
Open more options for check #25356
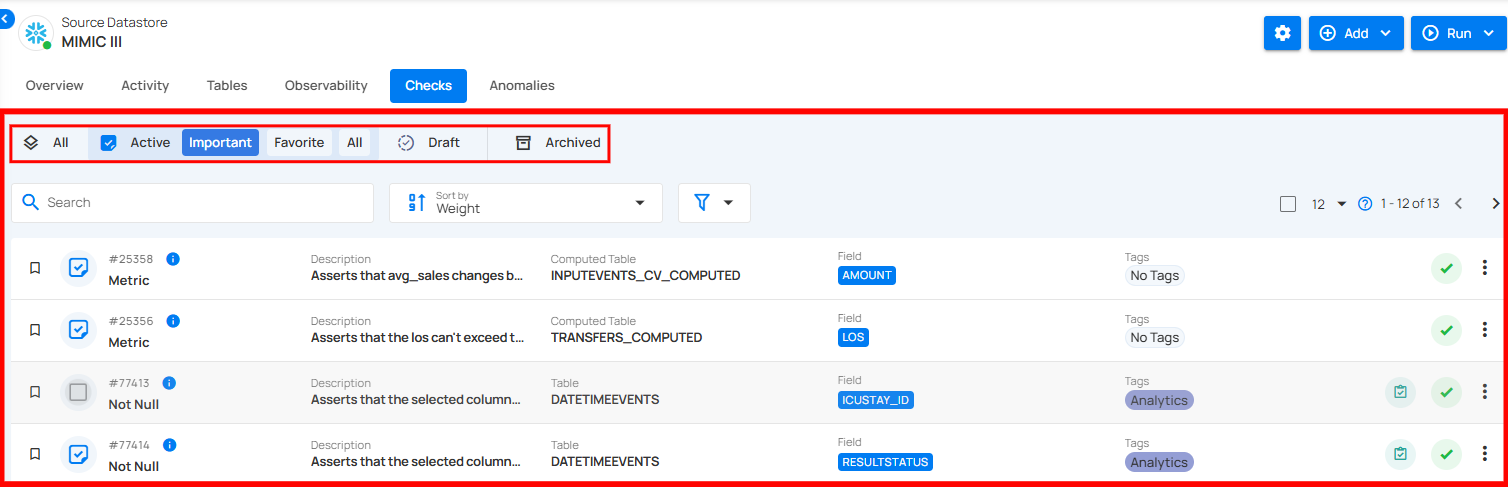coord(1485,330)
